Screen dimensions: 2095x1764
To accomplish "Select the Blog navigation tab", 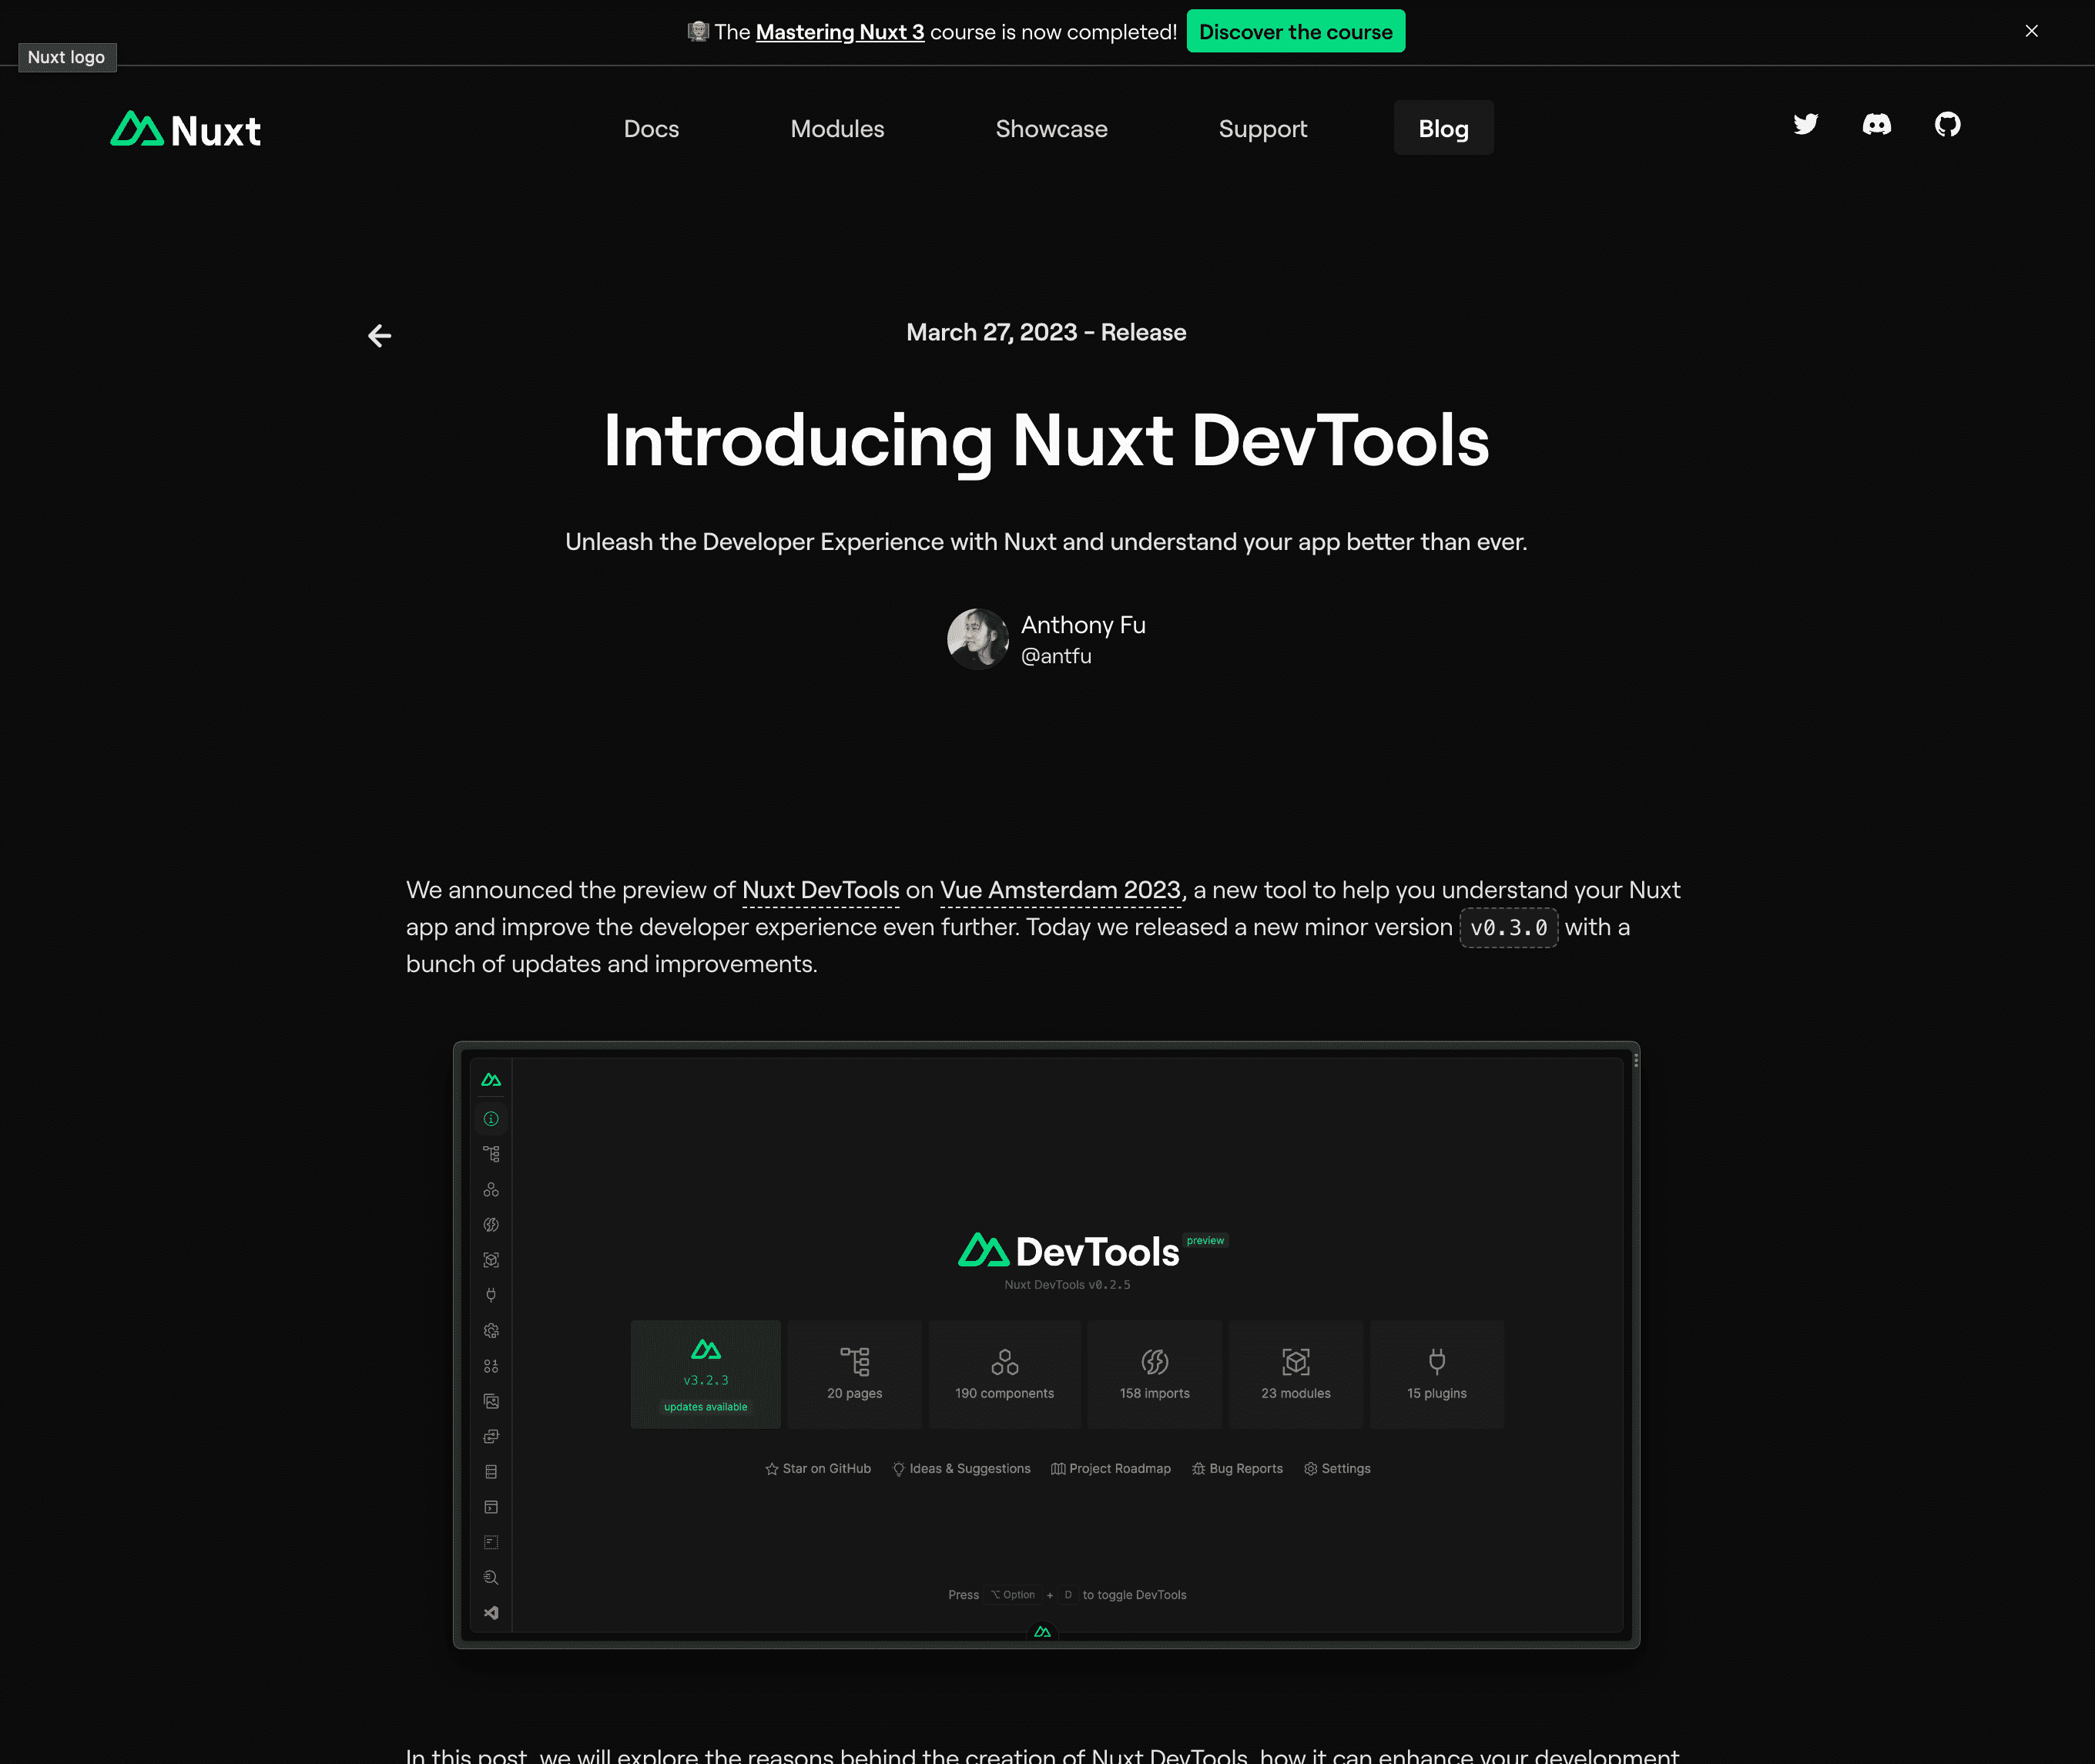I will tap(1443, 128).
